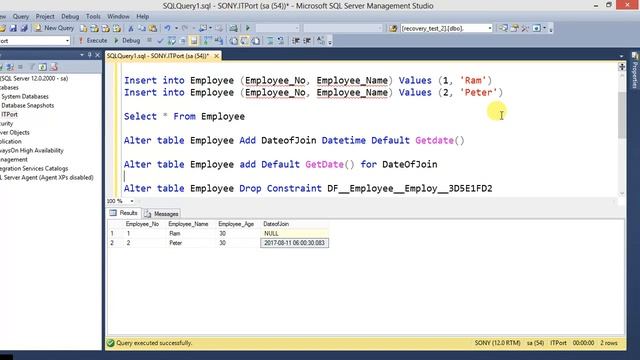Click the Copy icon in the toolbar

[x=142, y=28]
